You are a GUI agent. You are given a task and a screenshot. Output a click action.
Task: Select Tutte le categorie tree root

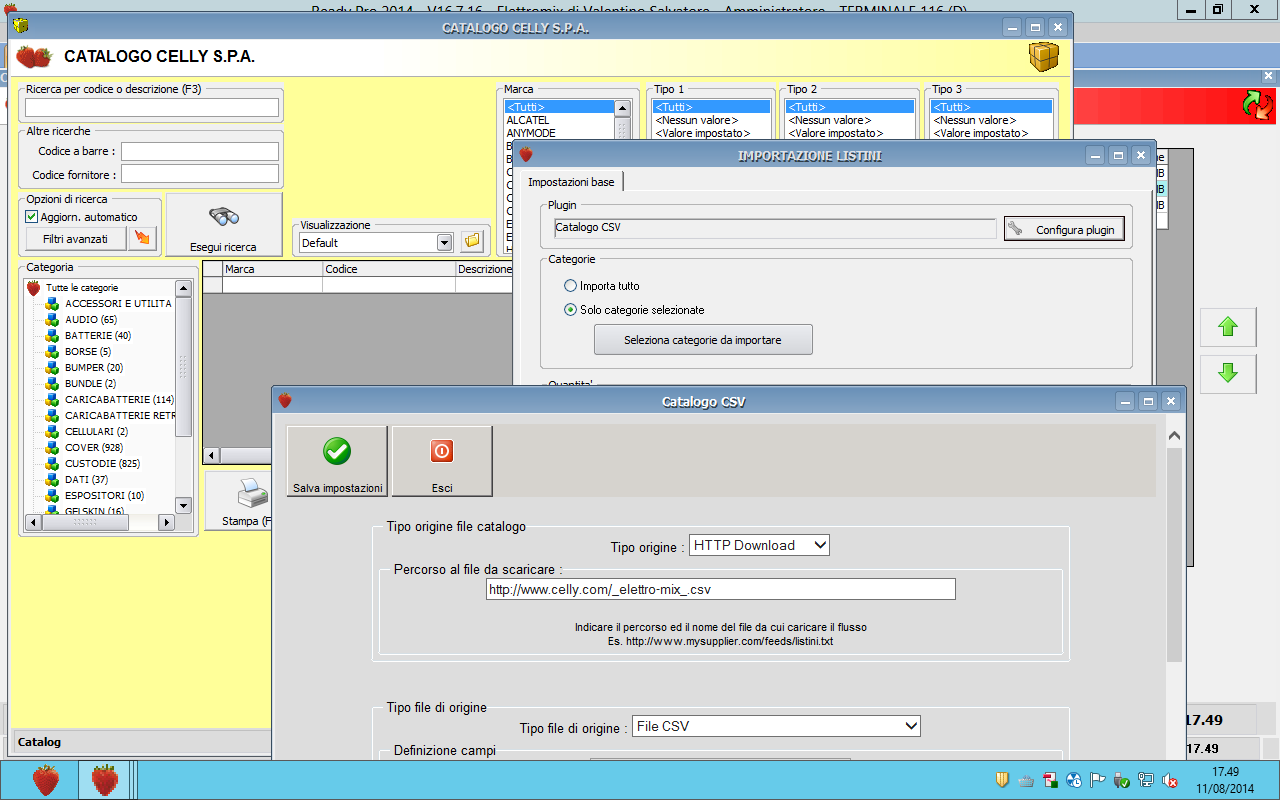pos(82,288)
